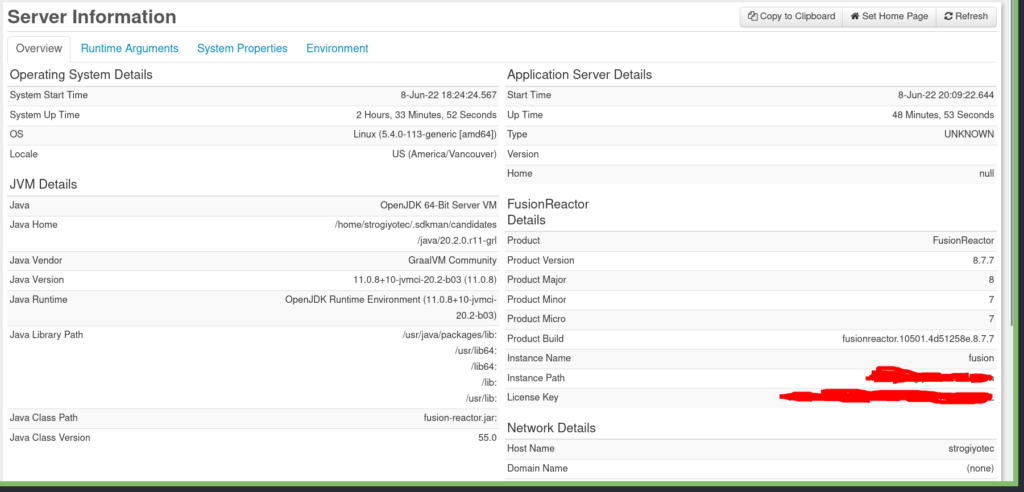Click the Java Class Version value 55.0
This screenshot has width=1024, height=492.
(487, 437)
